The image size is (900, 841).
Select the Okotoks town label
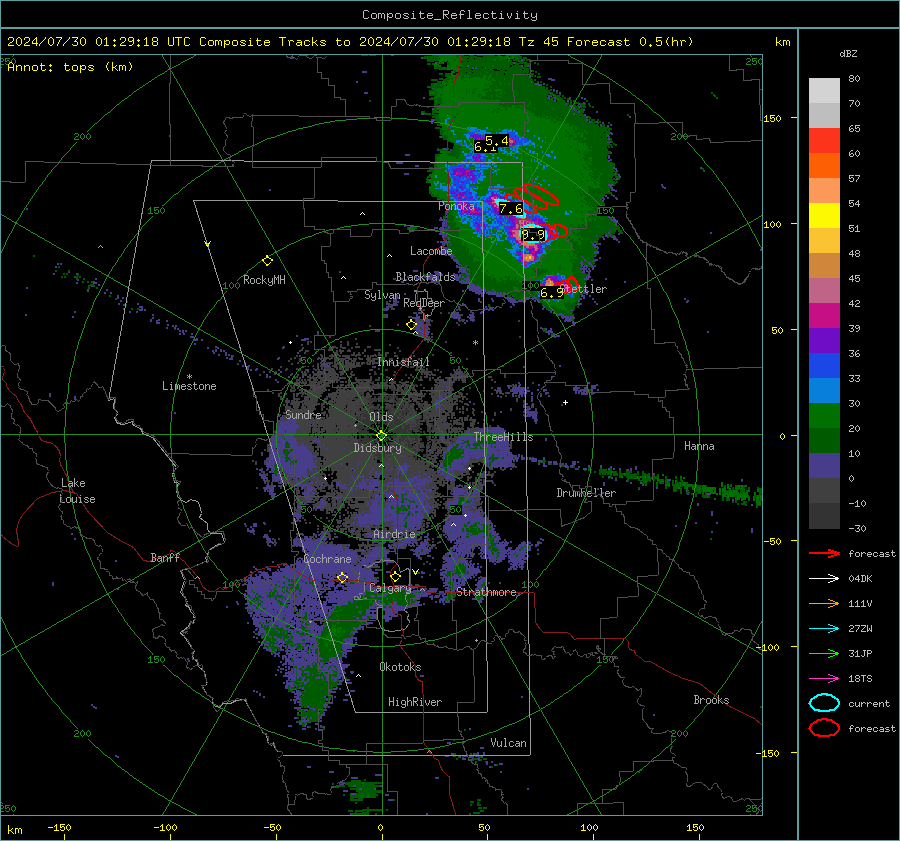(400, 667)
